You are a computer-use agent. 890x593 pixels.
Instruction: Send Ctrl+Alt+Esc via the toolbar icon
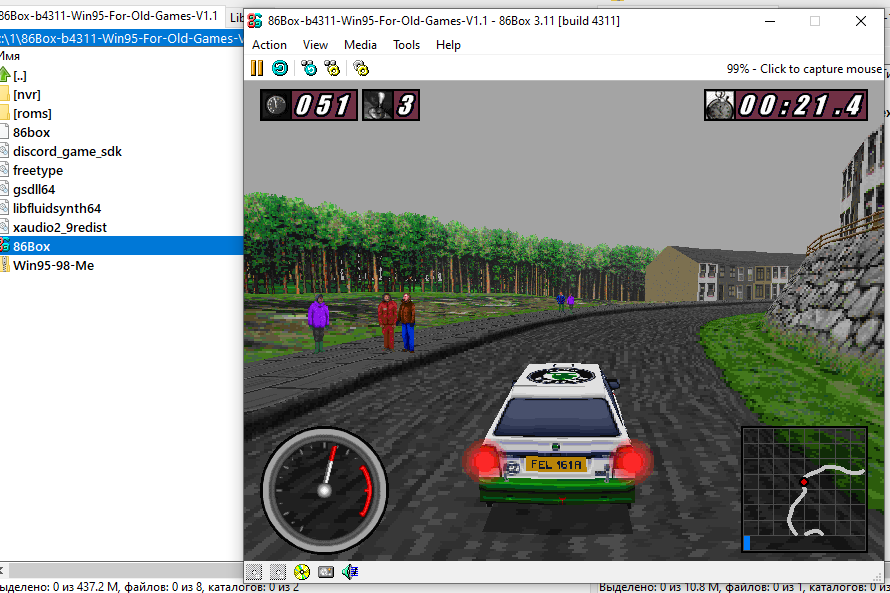point(332,69)
